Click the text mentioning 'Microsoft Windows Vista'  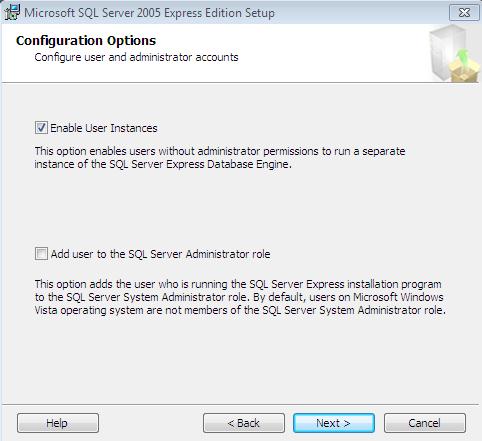coord(398,297)
